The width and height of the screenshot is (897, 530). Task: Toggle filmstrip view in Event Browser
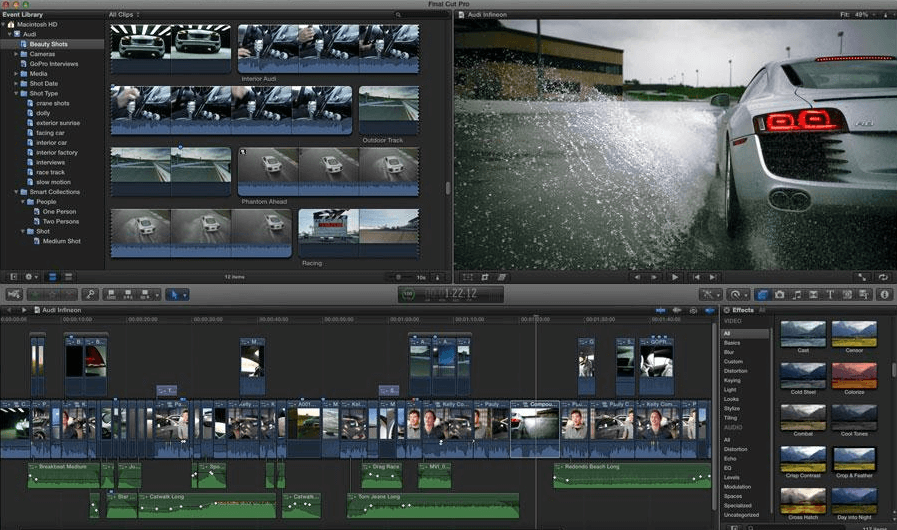[x=52, y=277]
